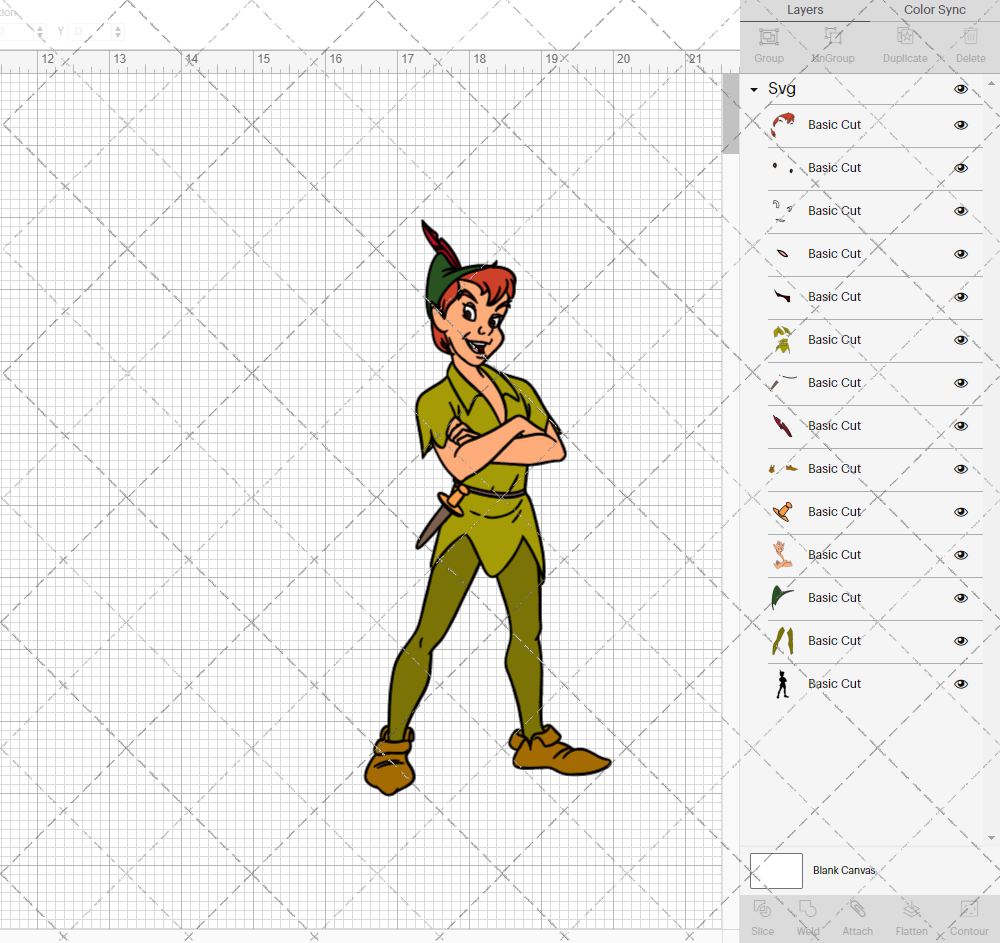Viewport: 1000px width, 943px height.
Task: Switch to the Color Sync tab
Action: click(x=934, y=10)
